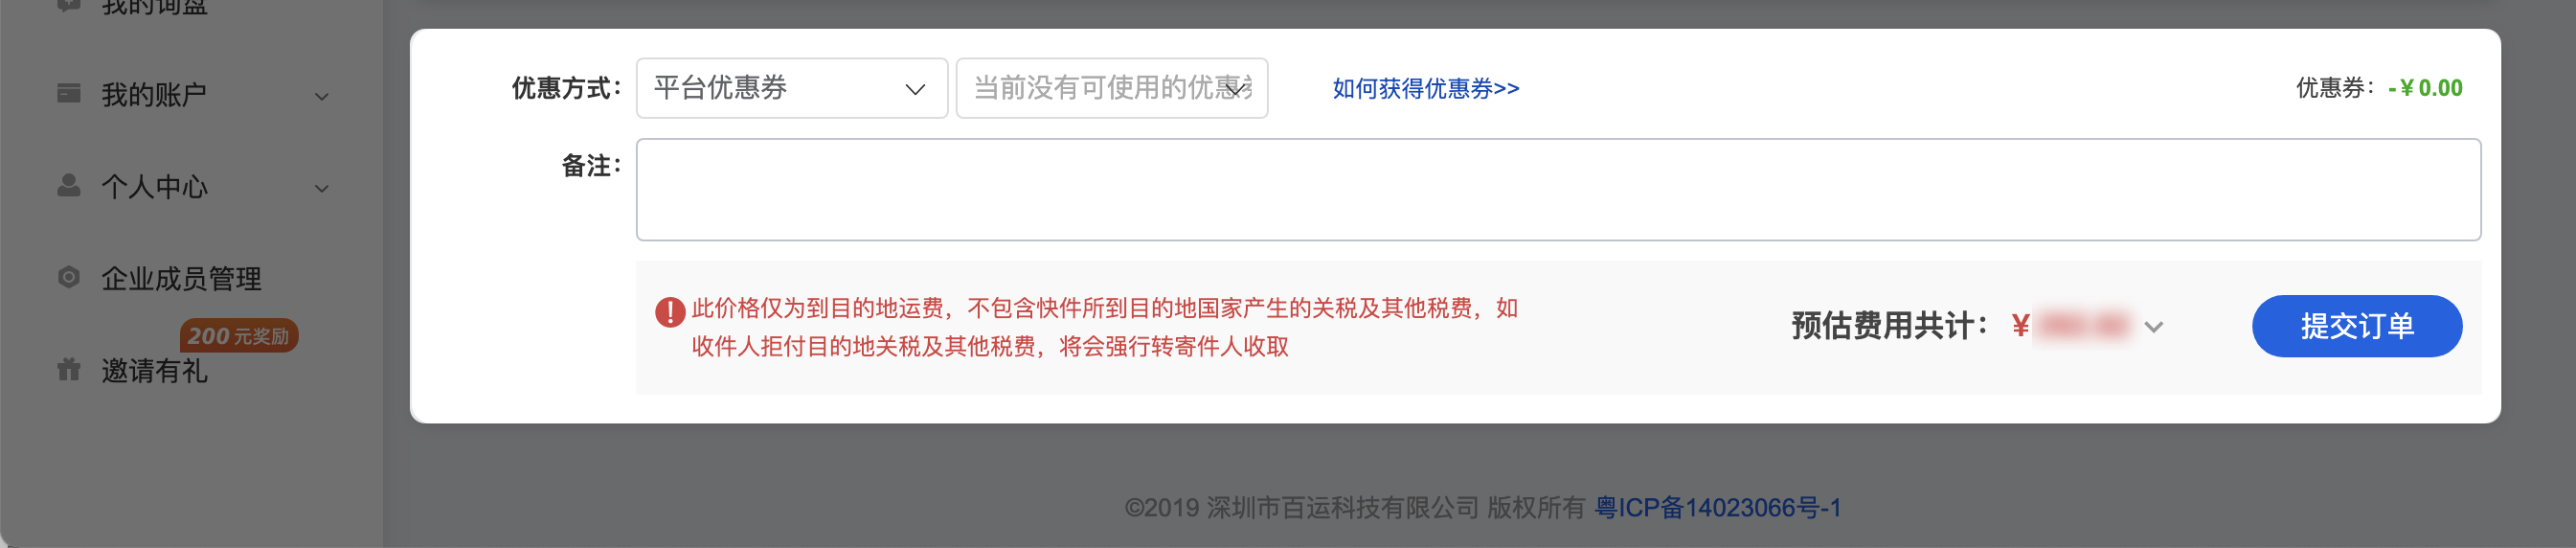Click the 提交订单 button
Image resolution: width=2576 pixels, height=548 pixels.
(2356, 326)
